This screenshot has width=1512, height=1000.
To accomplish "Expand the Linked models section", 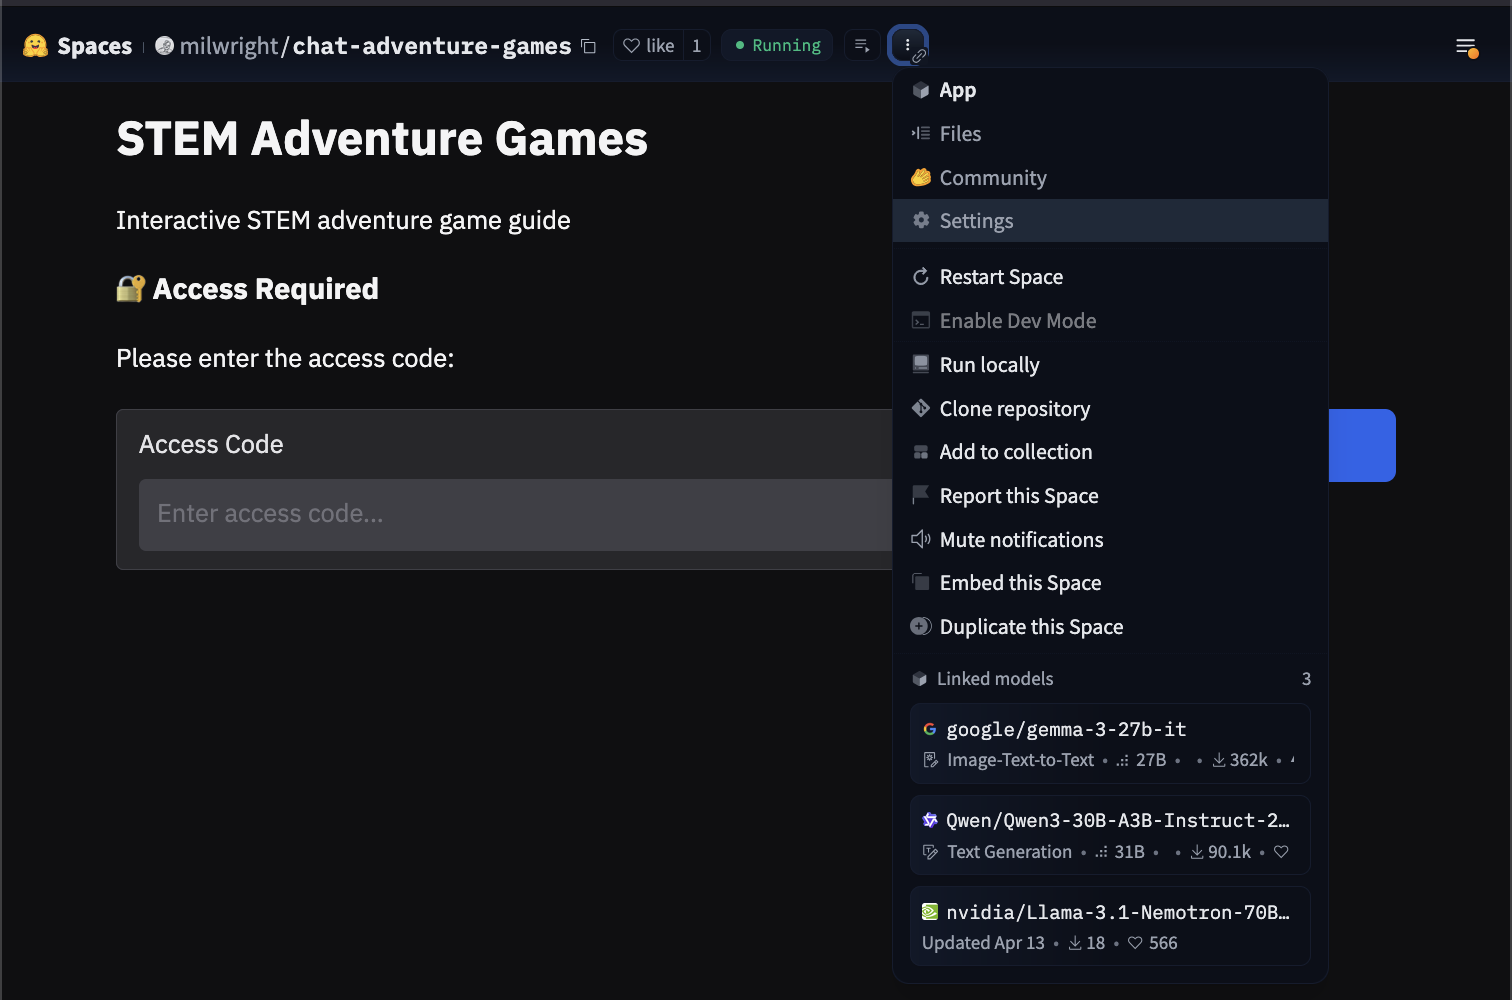I will [995, 678].
